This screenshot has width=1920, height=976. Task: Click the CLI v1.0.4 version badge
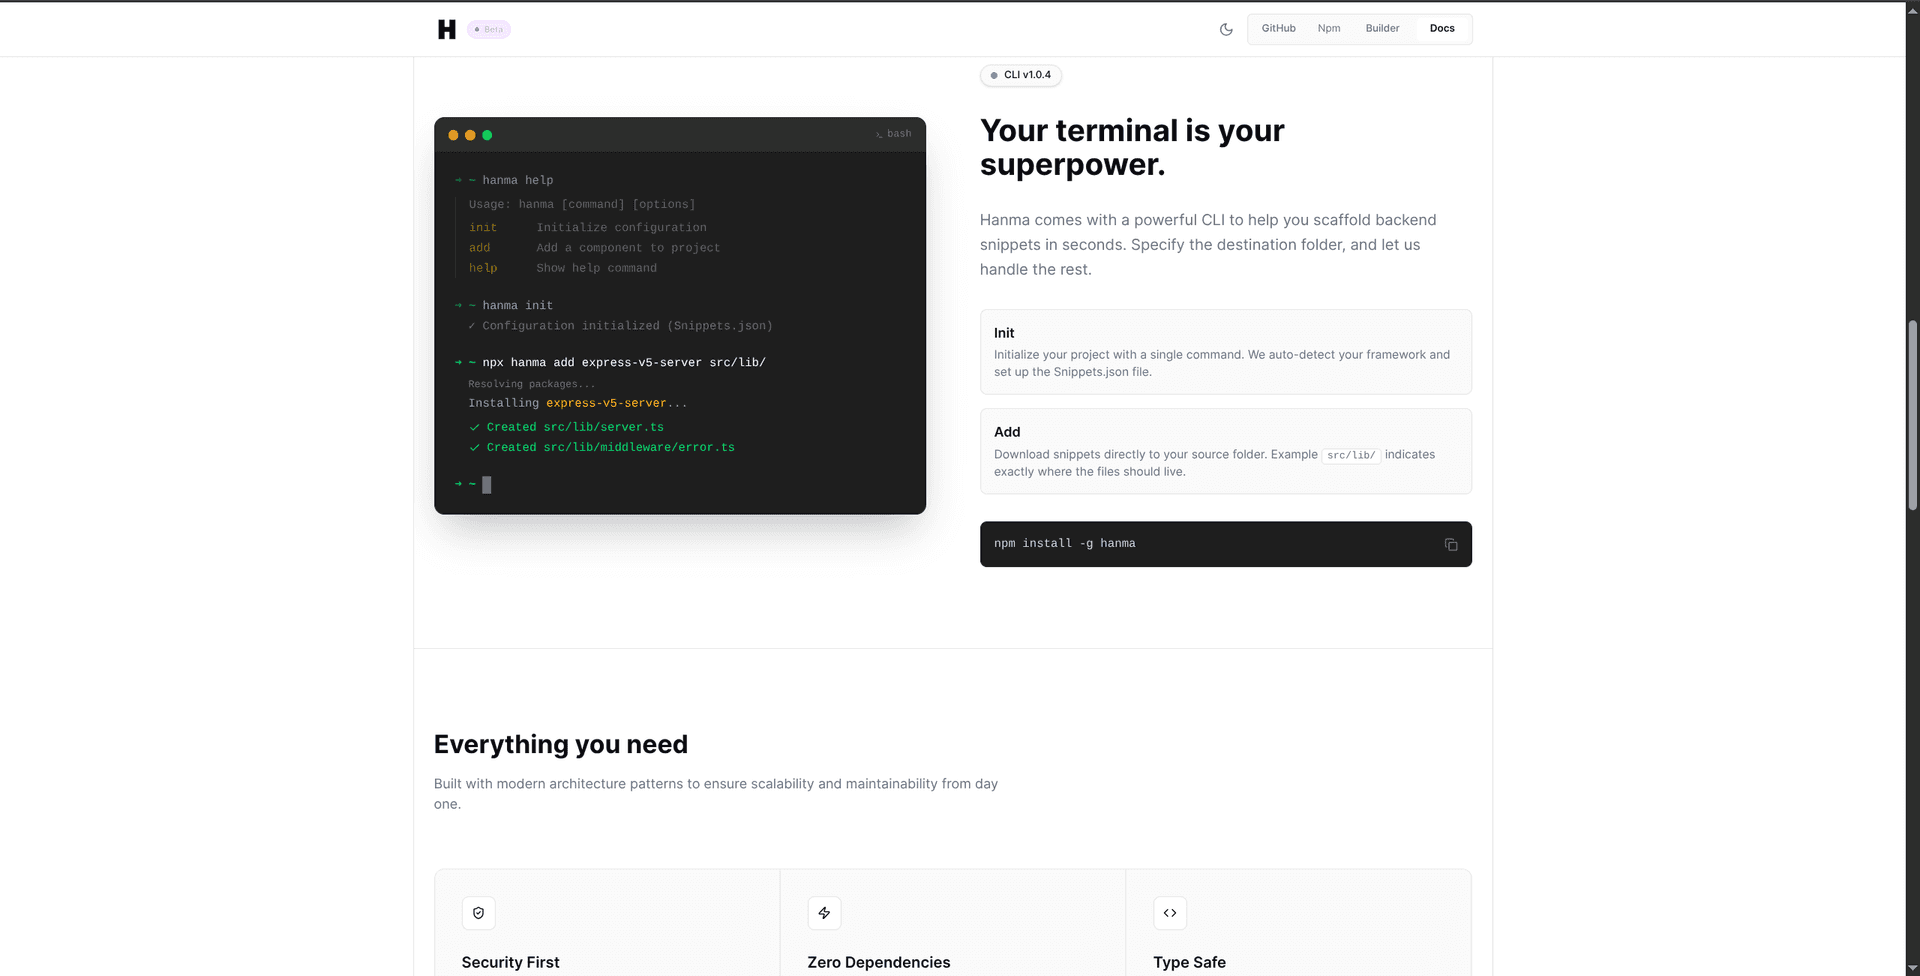click(1021, 75)
